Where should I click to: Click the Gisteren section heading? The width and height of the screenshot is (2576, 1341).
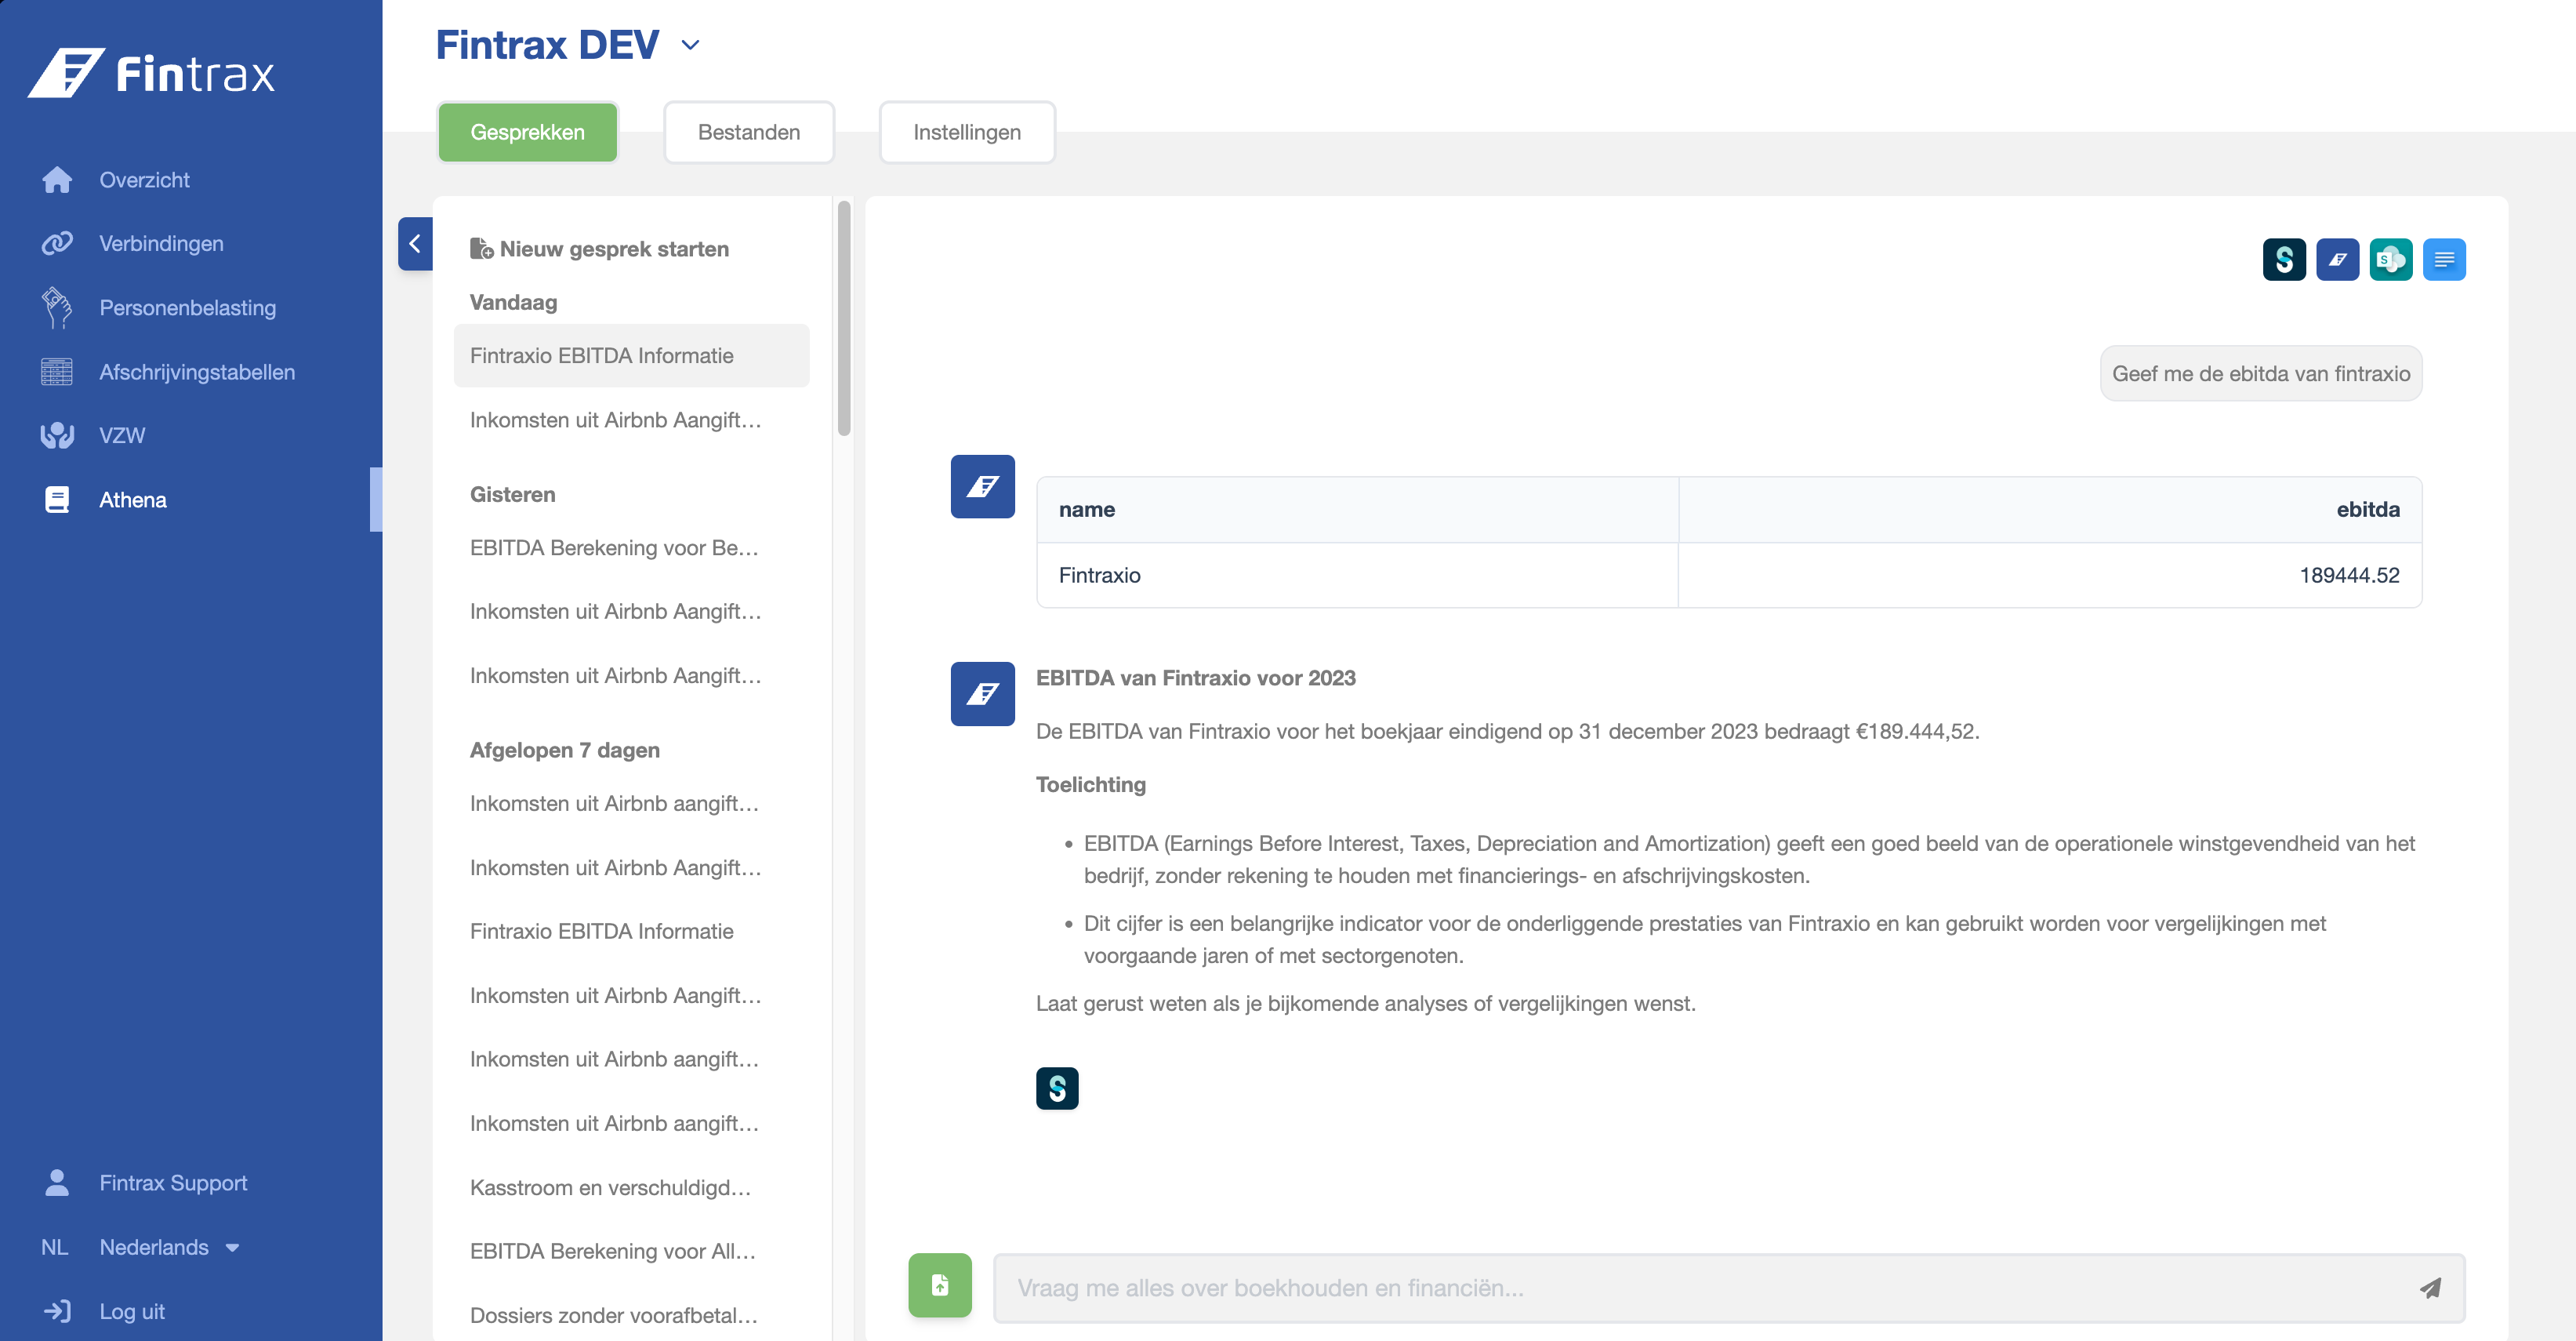pos(512,495)
